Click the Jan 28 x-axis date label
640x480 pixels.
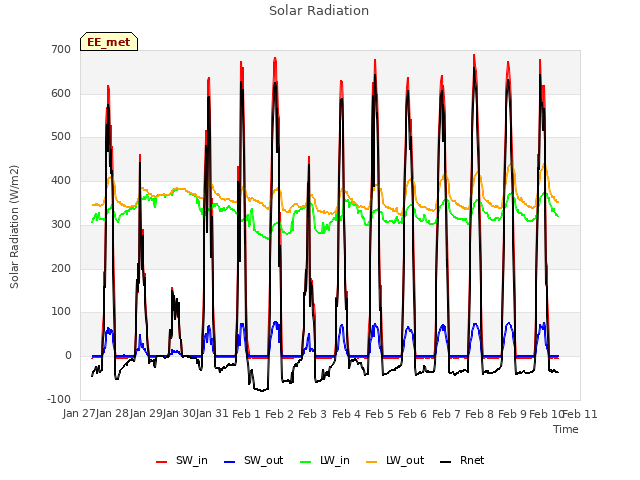coord(113,414)
